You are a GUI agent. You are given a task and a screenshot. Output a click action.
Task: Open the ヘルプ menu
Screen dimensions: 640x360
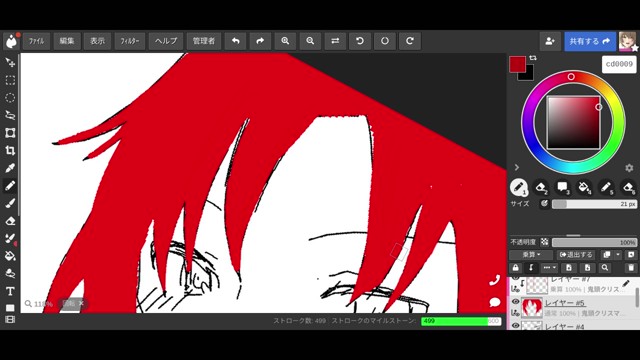click(166, 41)
